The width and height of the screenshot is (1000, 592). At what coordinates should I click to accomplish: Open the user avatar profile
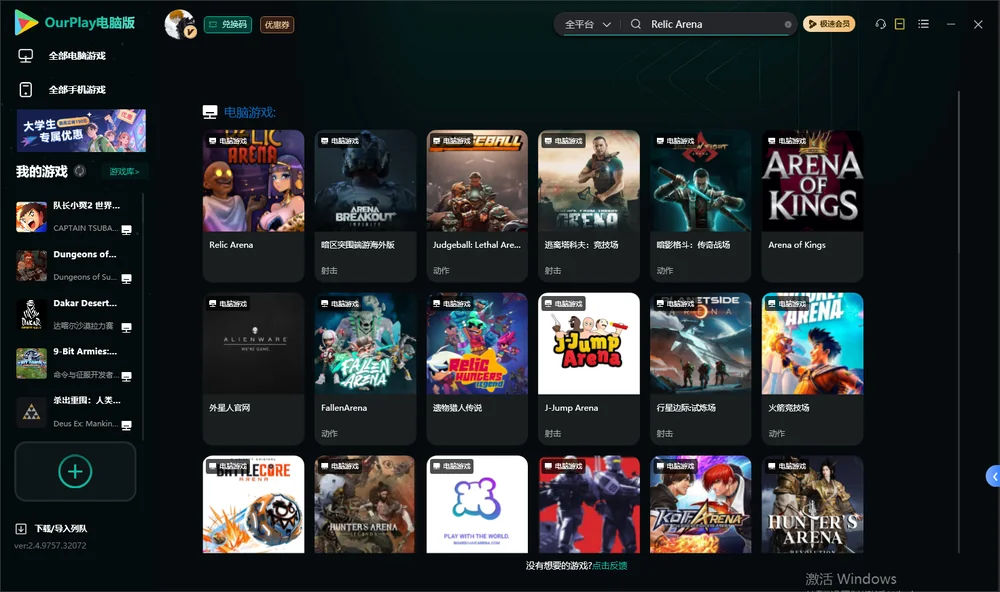(x=180, y=24)
